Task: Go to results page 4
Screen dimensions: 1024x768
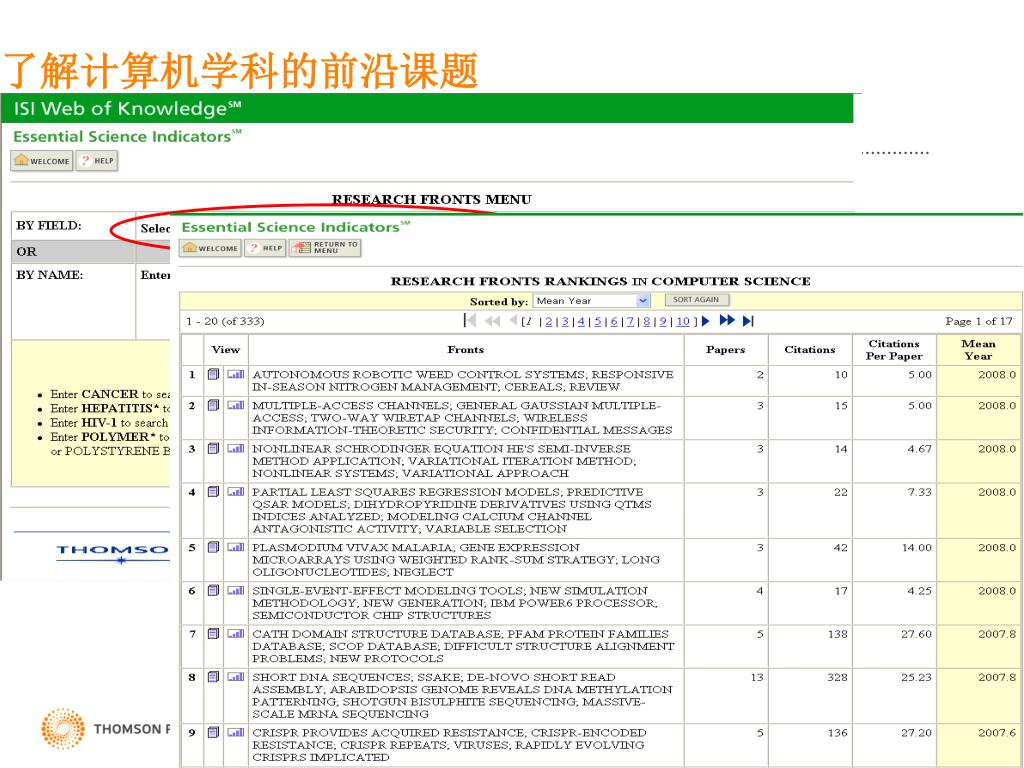Action: coord(581,321)
